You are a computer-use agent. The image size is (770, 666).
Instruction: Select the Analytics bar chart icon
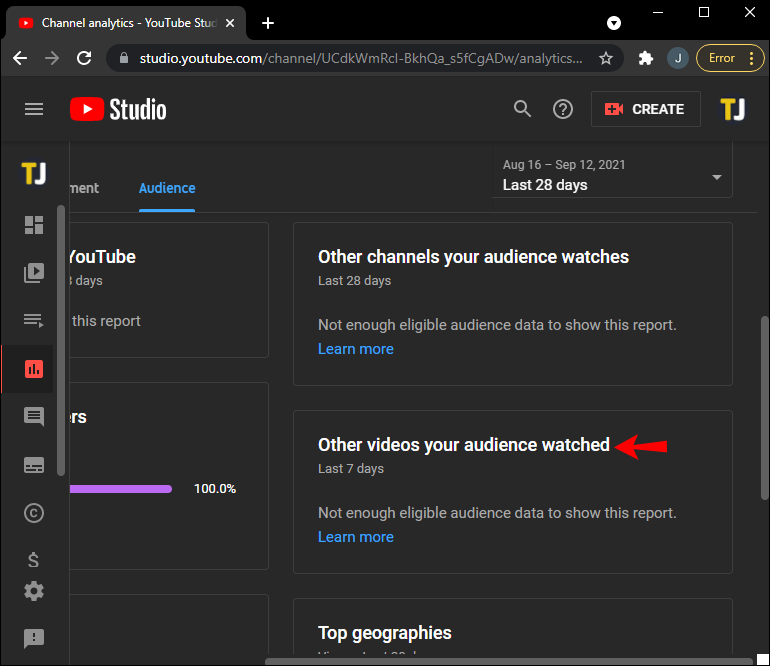coord(34,369)
